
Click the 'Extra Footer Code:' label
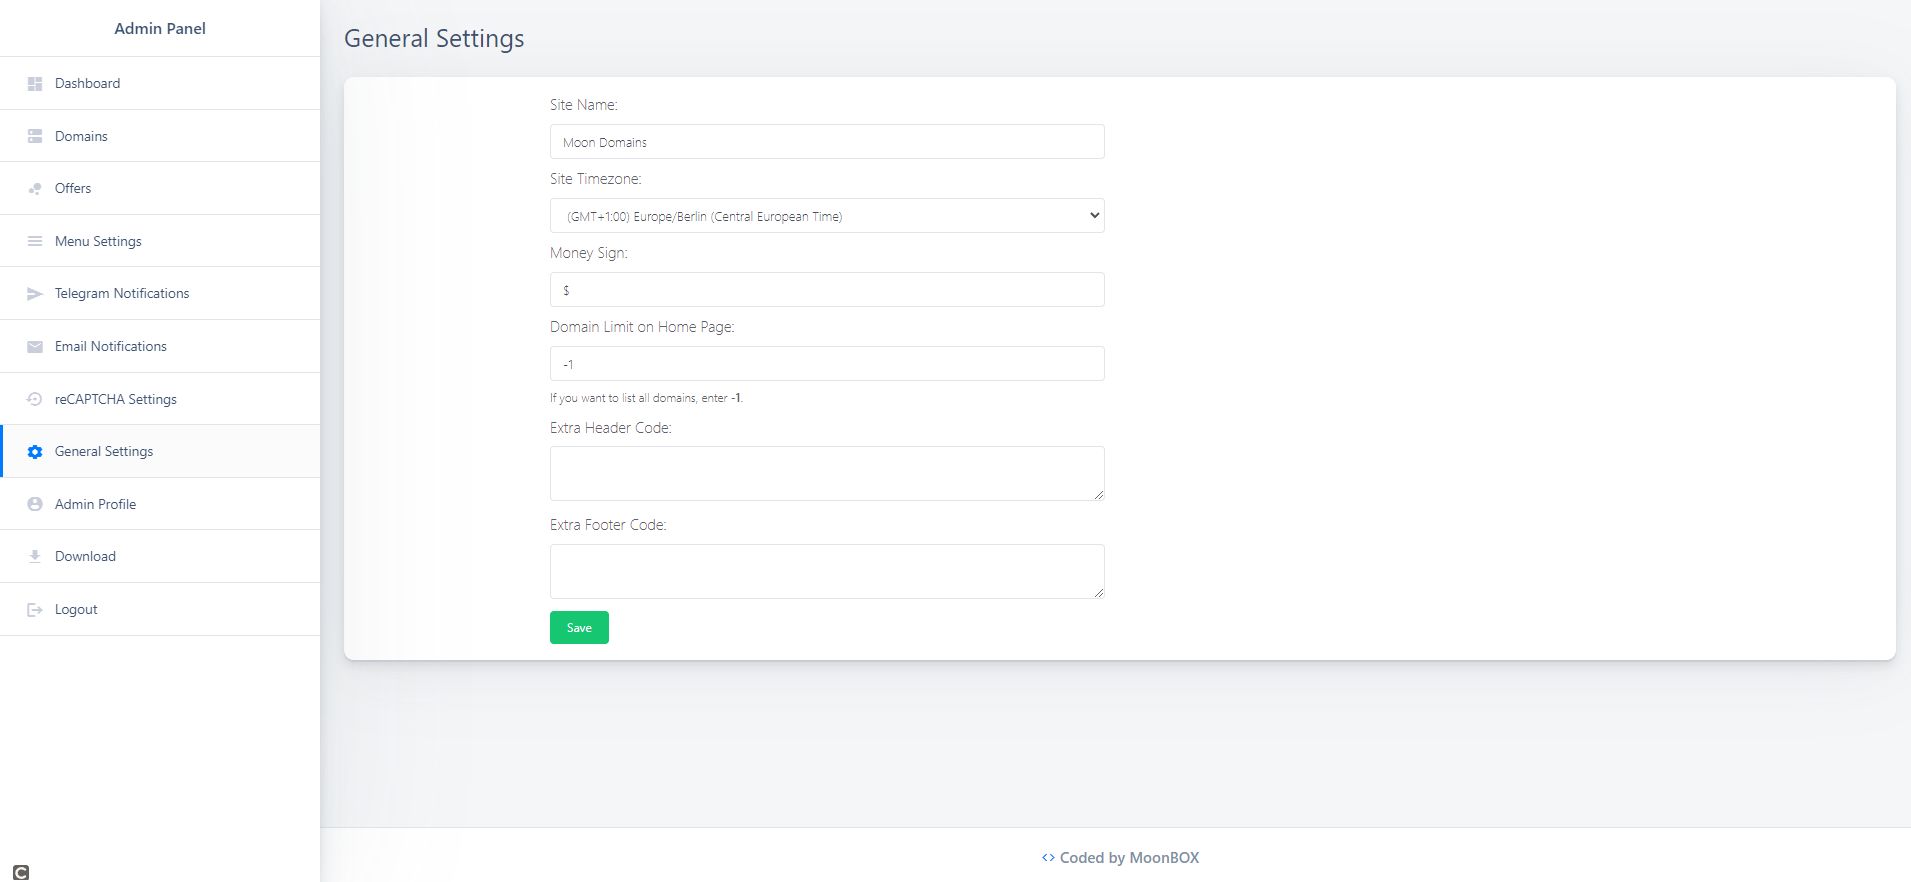[608, 525]
